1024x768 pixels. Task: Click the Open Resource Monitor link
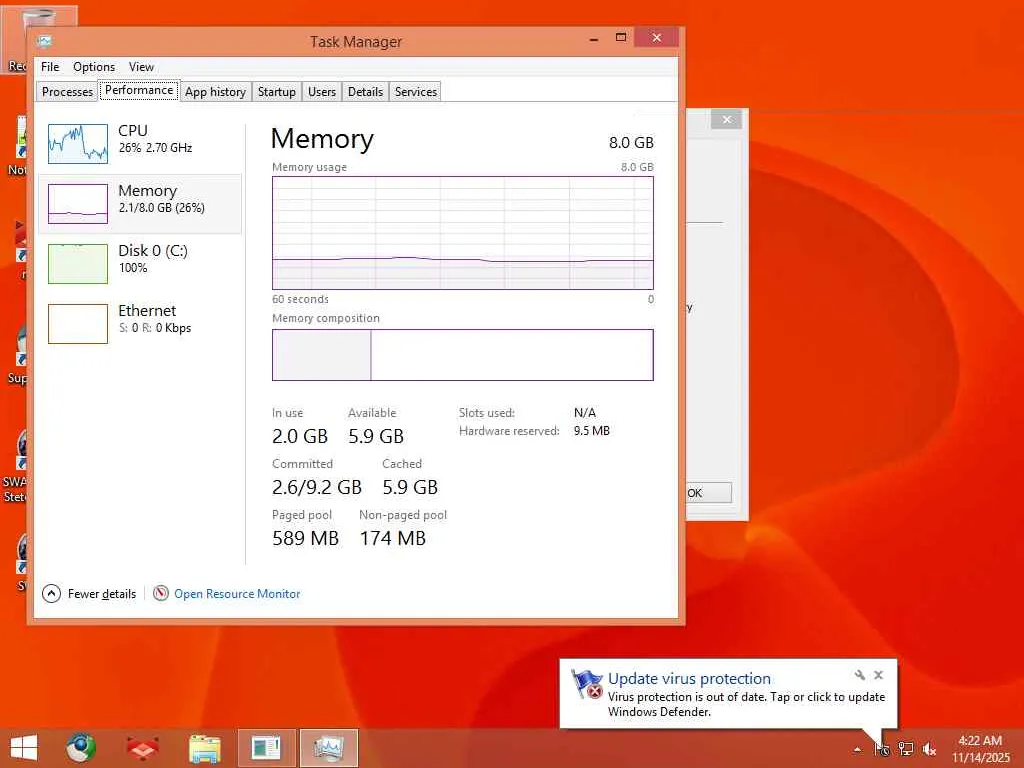(237, 594)
